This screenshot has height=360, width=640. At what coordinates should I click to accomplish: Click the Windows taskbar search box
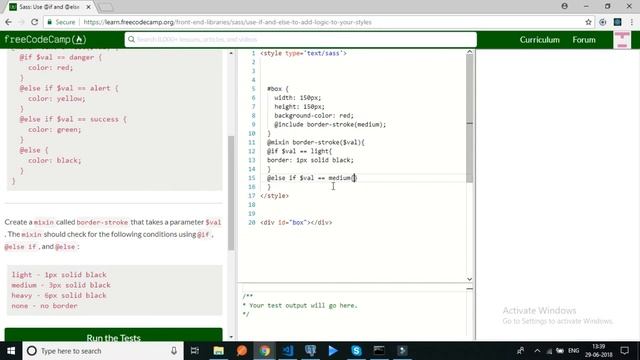click(103, 351)
